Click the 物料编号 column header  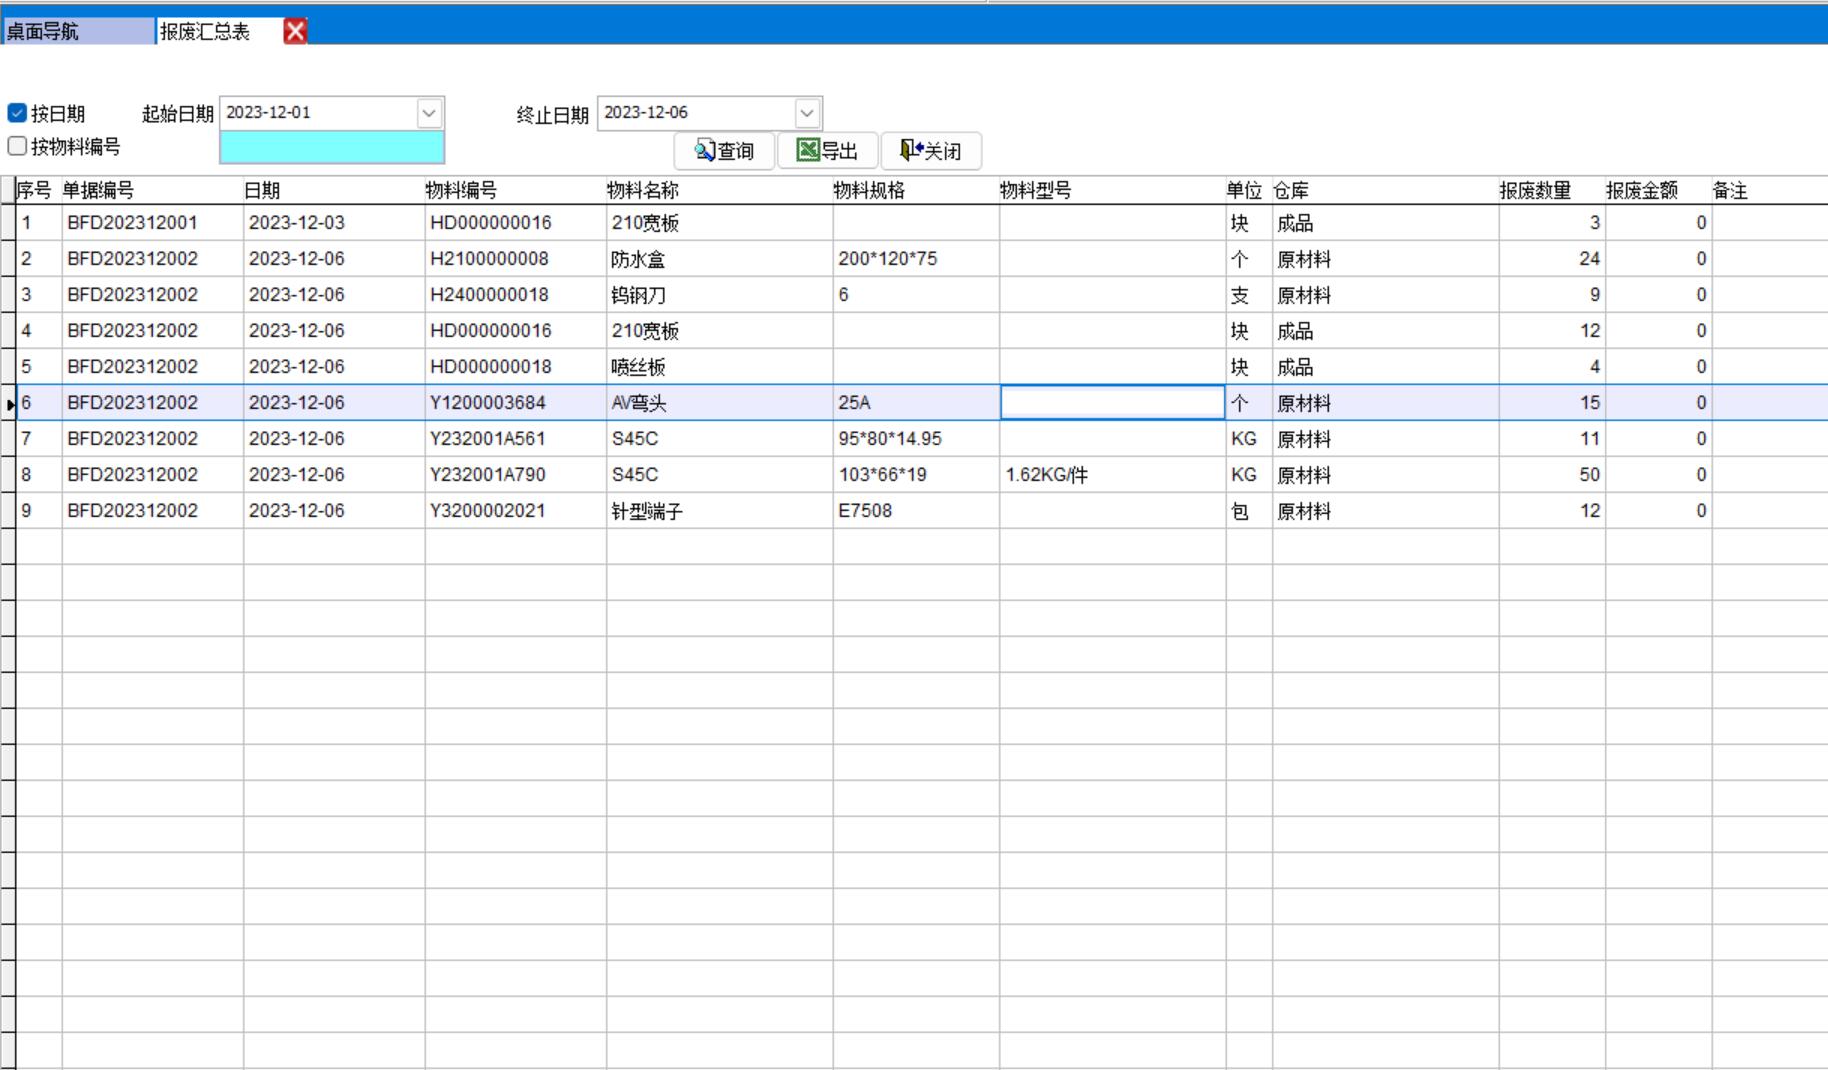461,190
